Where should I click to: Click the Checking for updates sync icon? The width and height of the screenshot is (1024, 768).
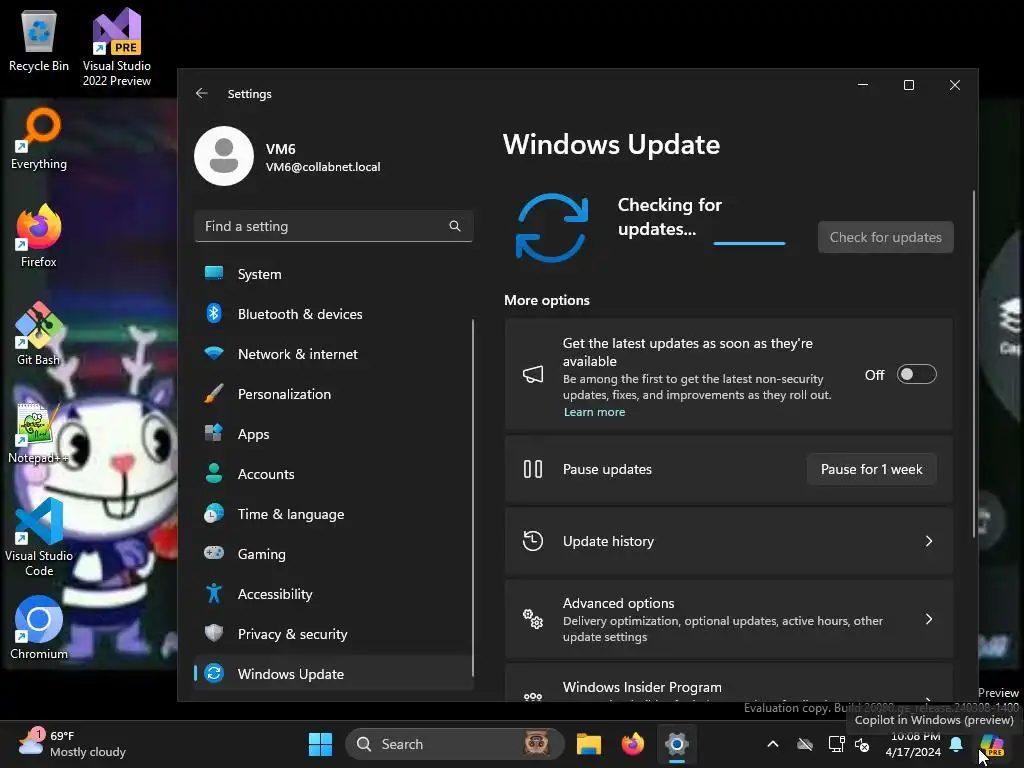(552, 227)
